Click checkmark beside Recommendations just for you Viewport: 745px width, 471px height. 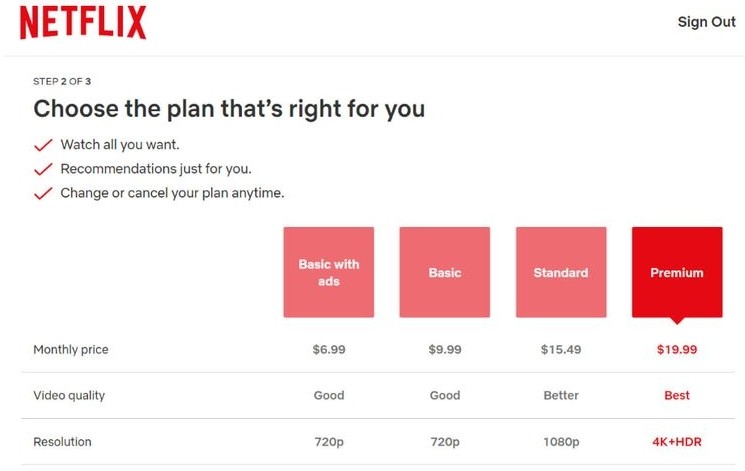[x=43, y=169]
